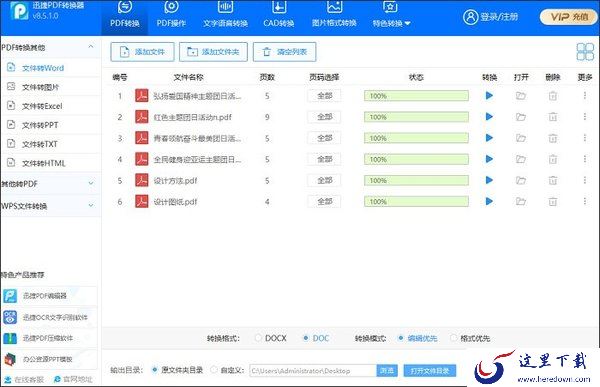
Task: Click the progress bar of row 1
Action: [416, 96]
